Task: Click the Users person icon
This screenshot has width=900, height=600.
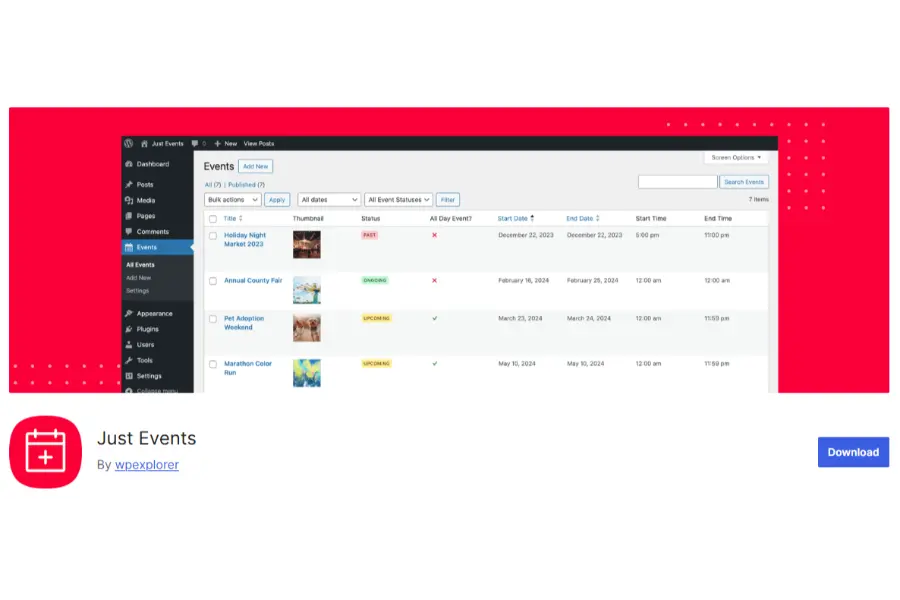Action: [129, 344]
